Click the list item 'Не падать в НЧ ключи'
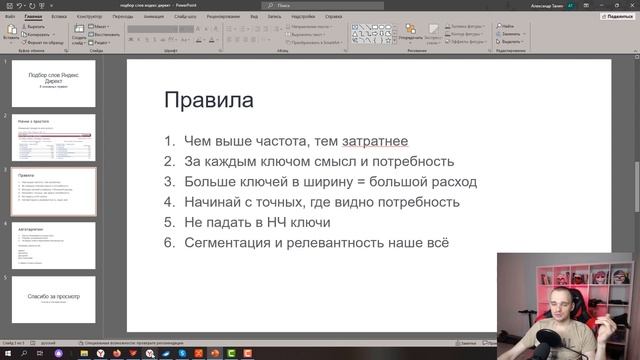Image resolution: width=640 pixels, height=360 pixels. (x=257, y=222)
